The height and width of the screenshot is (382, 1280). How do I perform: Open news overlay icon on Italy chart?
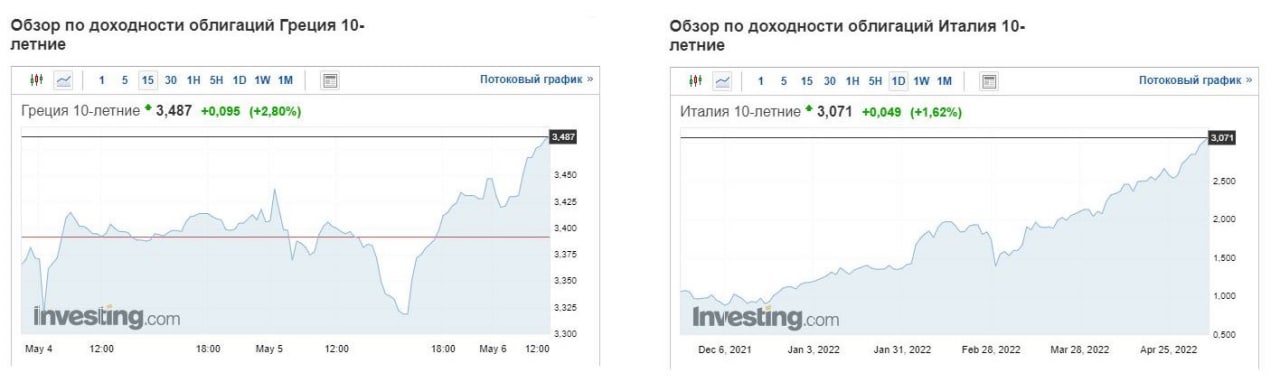pyautogui.click(x=988, y=81)
